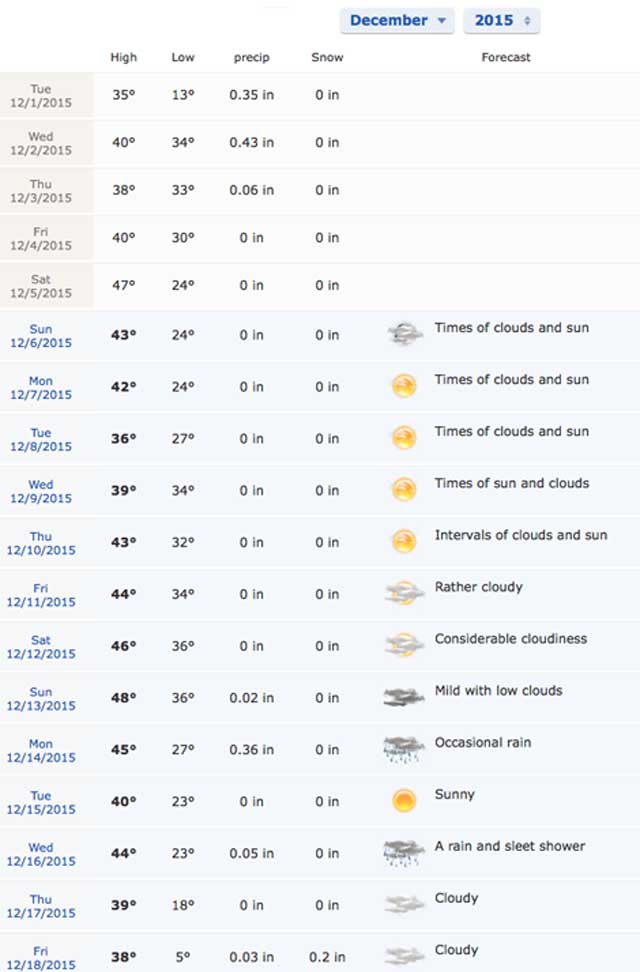Click the sleet shower icon for Wed 12/16/2015
640x972 pixels.
[x=404, y=853]
